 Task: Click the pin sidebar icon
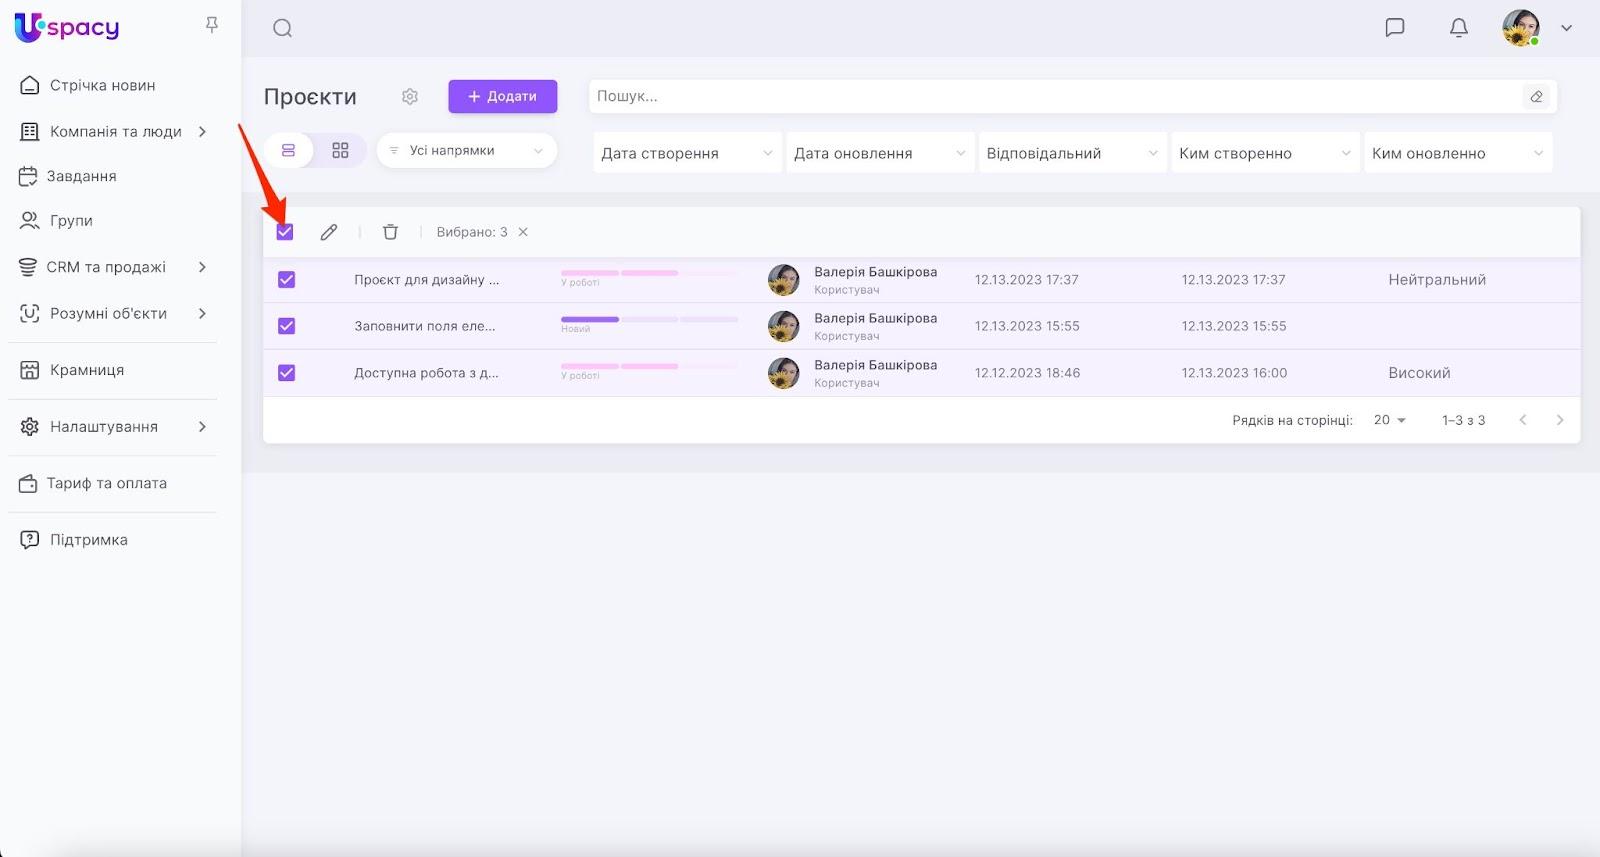click(x=212, y=25)
